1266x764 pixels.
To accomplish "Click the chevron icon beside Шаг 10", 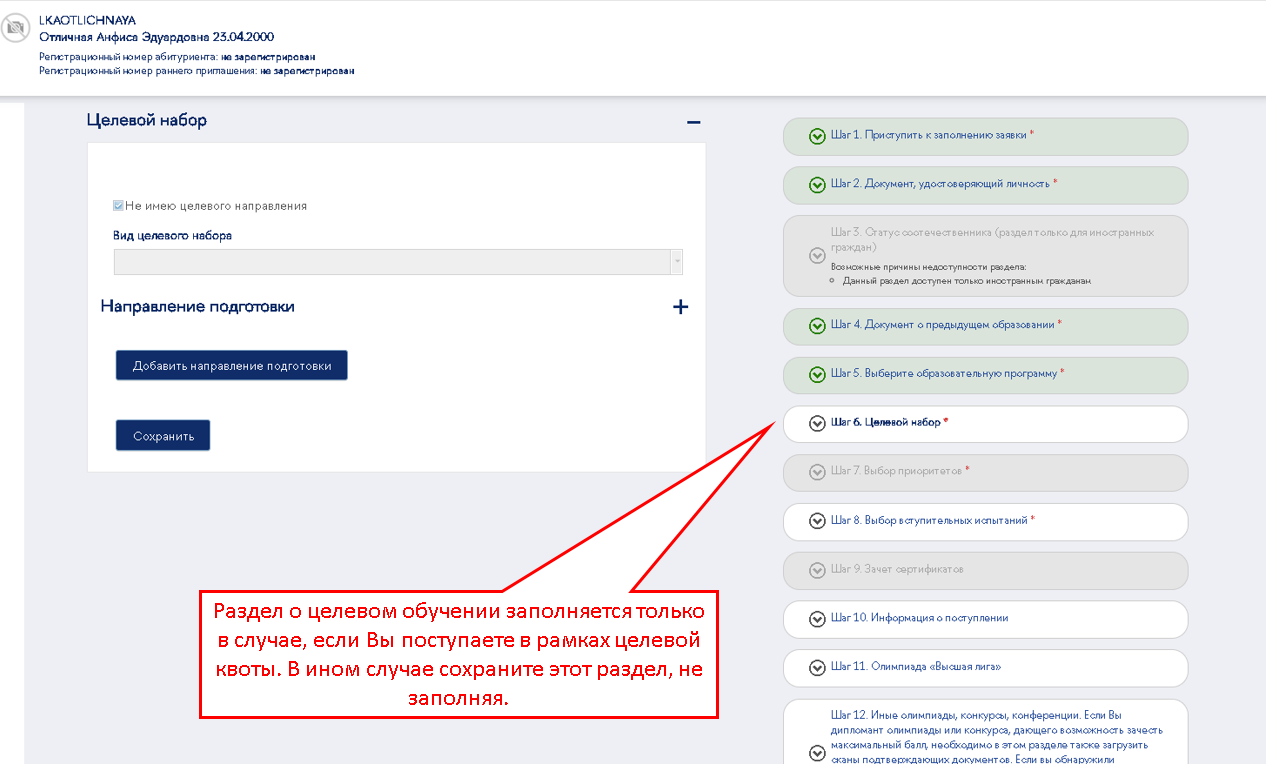I will [x=817, y=619].
